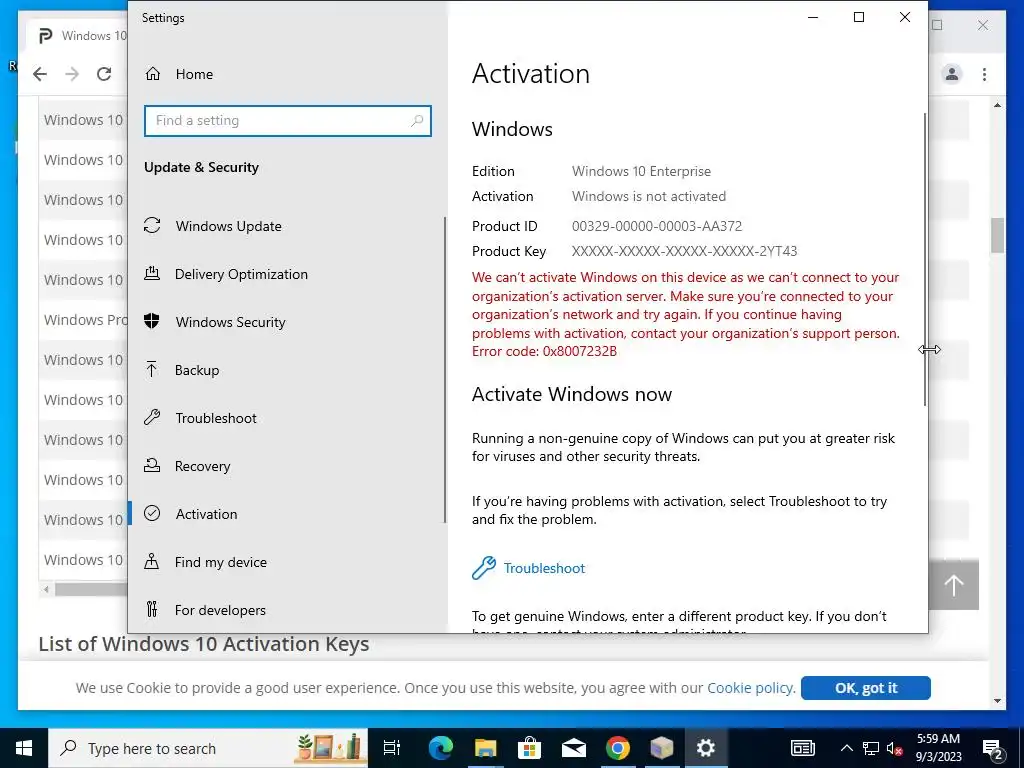Click the Product Key value text
The image size is (1024, 768).
(684, 251)
